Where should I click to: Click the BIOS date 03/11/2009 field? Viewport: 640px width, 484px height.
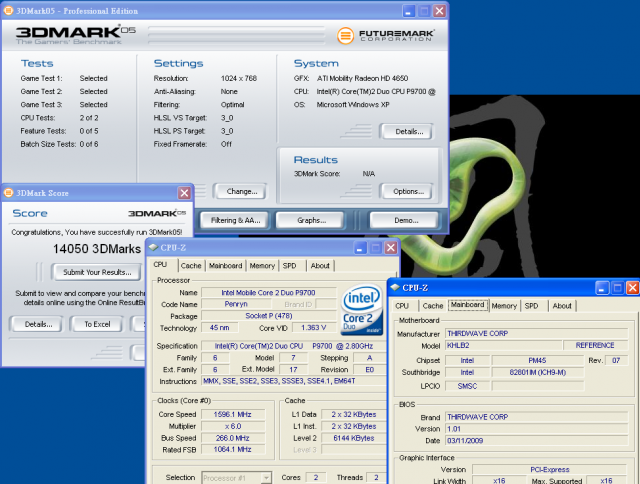[x=536, y=441]
